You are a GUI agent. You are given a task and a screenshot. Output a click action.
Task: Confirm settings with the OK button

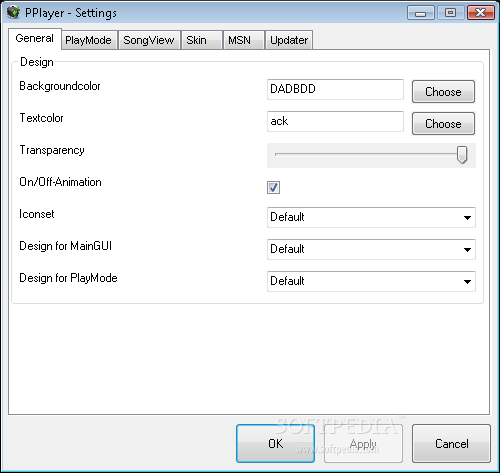click(x=275, y=444)
